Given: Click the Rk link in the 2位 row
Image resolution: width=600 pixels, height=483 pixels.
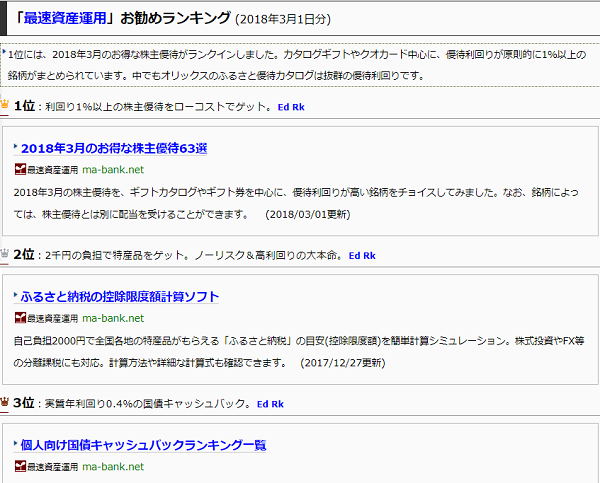Looking at the screenshot, I should click(x=370, y=256).
